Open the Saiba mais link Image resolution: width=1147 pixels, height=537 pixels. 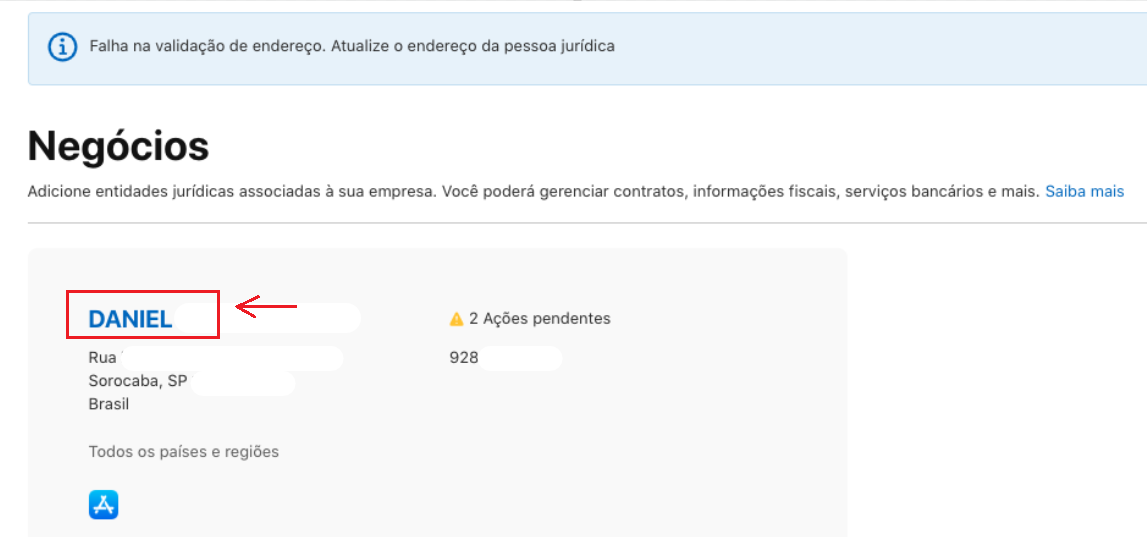point(1084,192)
